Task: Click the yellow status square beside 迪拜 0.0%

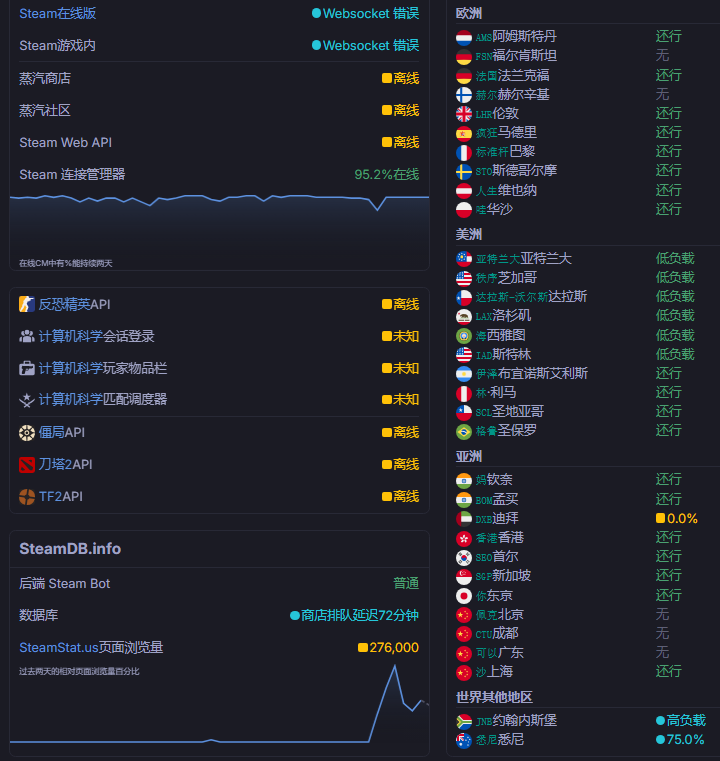Action: (660, 519)
